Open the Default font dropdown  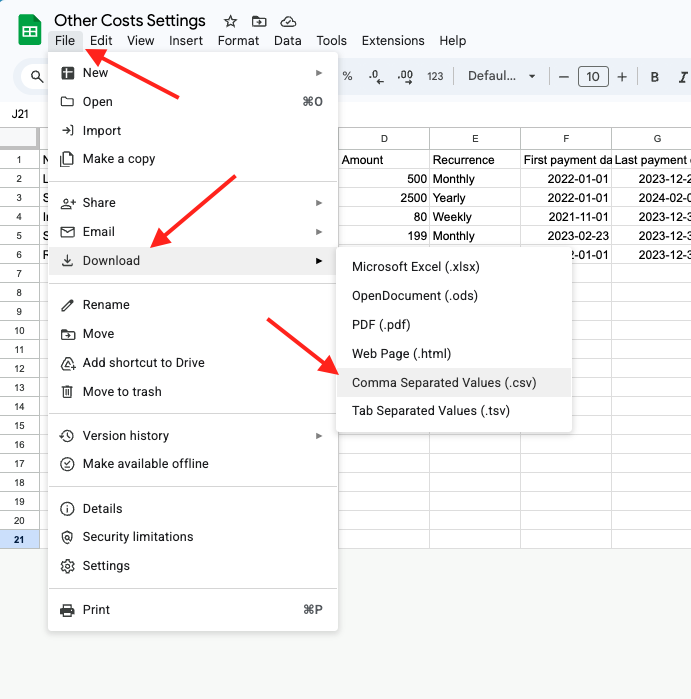pyautogui.click(x=501, y=77)
